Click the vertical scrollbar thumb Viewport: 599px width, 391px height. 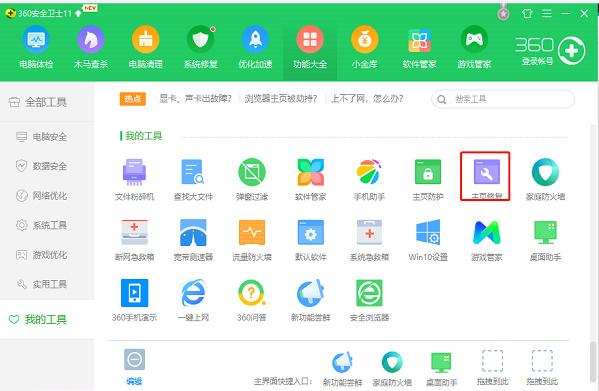click(593, 361)
